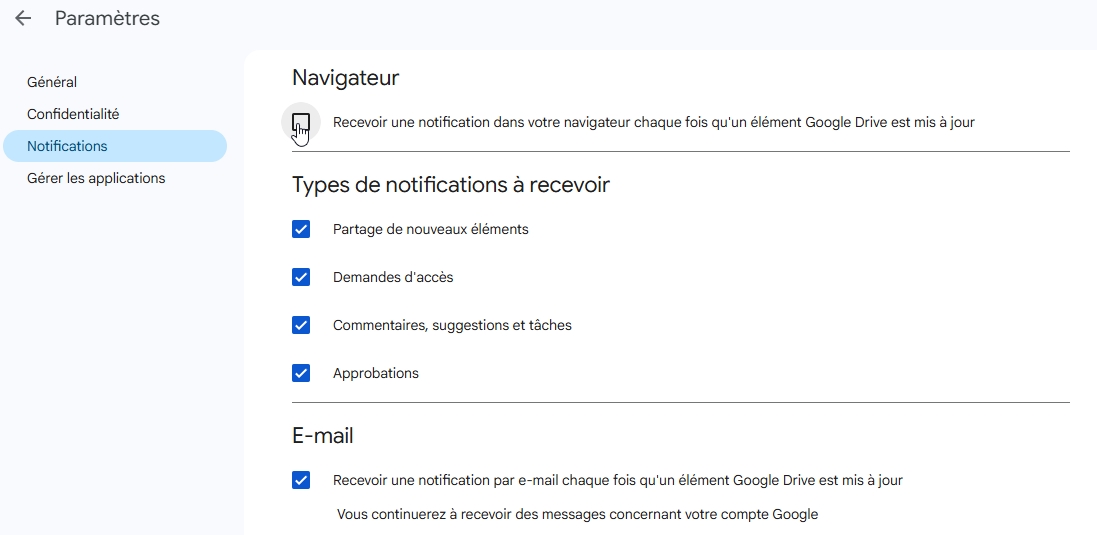
Task: Click the 'Demandes d'accès' label text
Action: [x=393, y=277]
